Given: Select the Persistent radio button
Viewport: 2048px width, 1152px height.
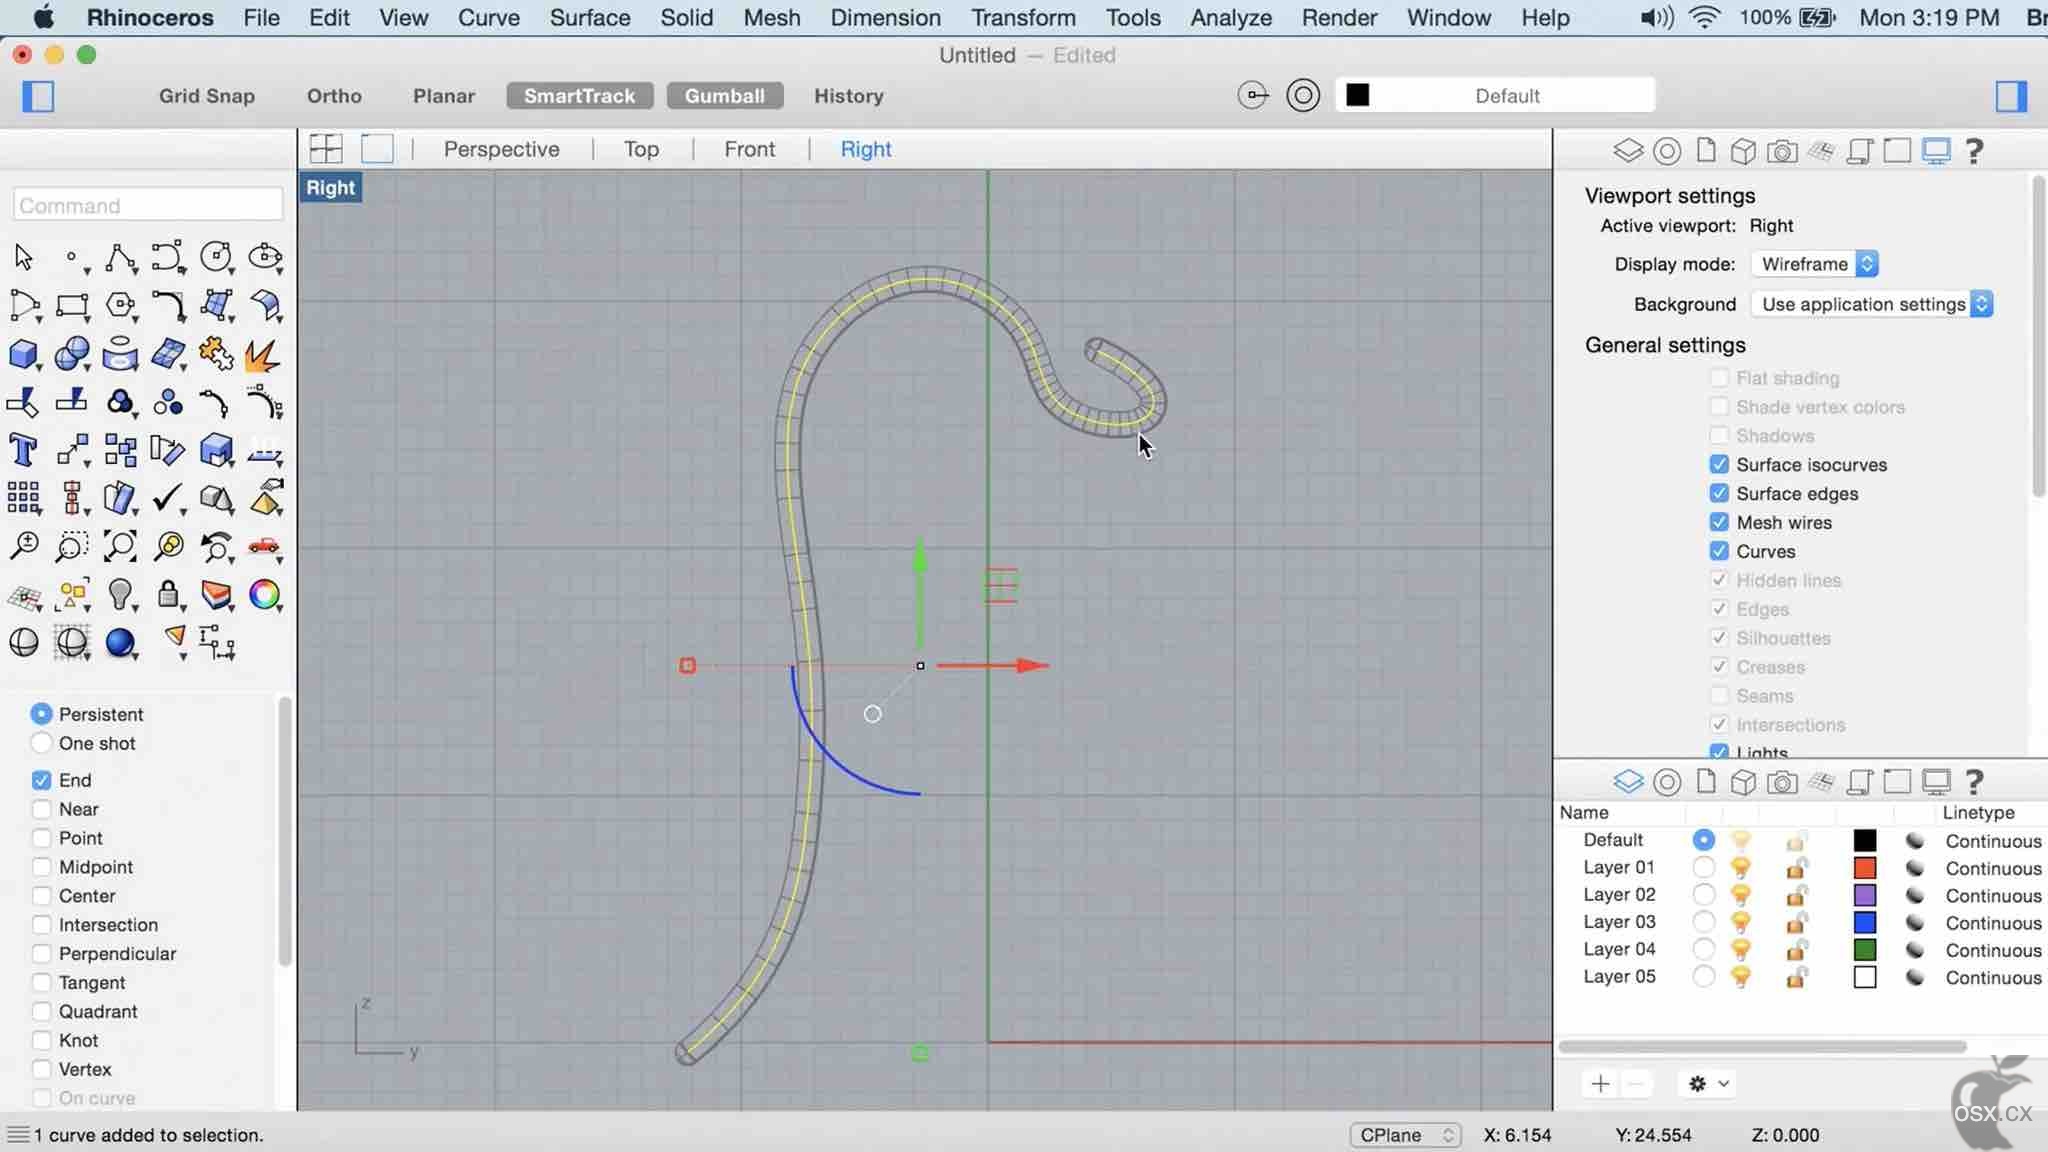Looking at the screenshot, I should 41,714.
